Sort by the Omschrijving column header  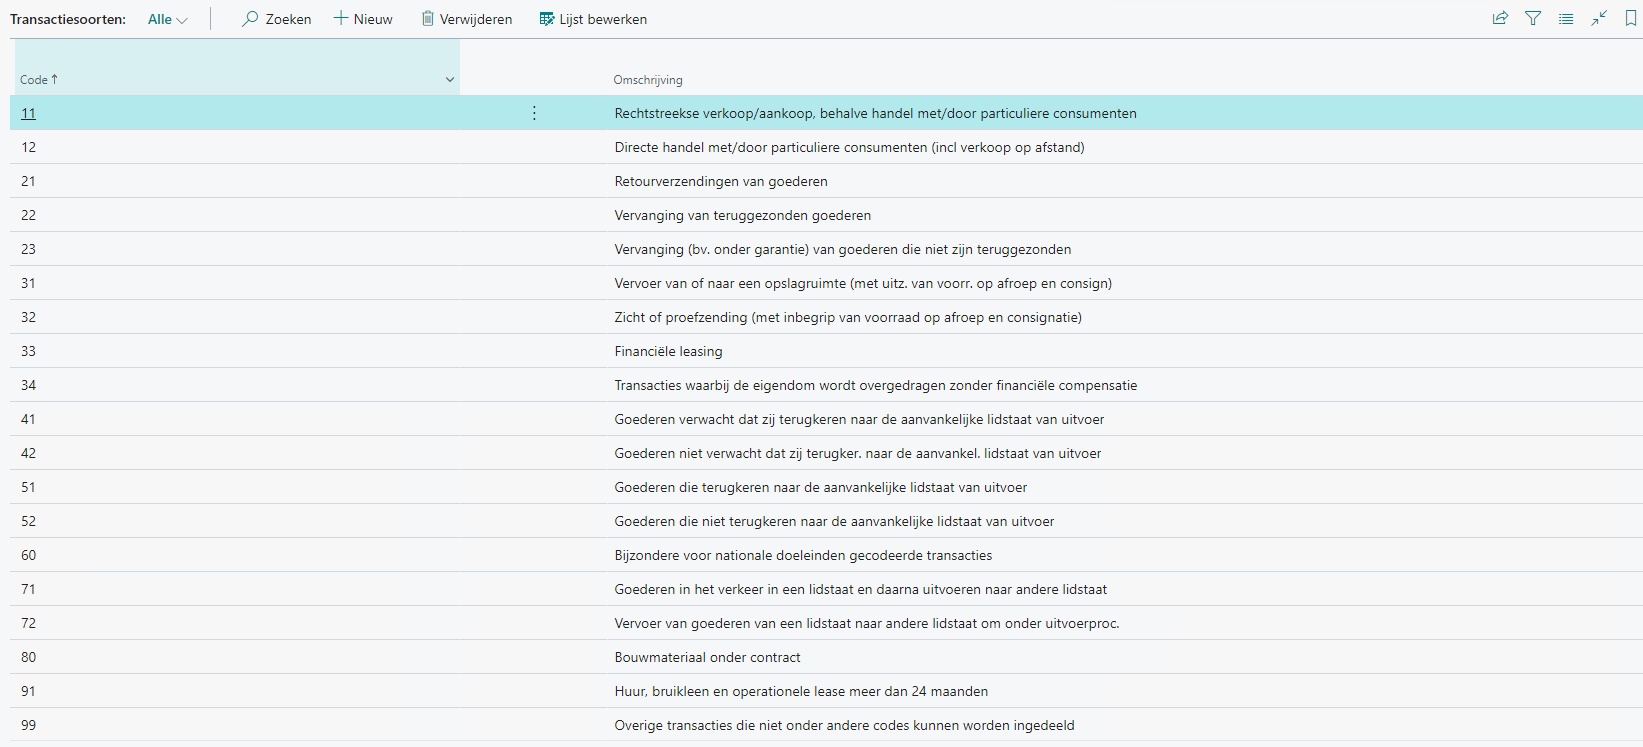click(648, 80)
